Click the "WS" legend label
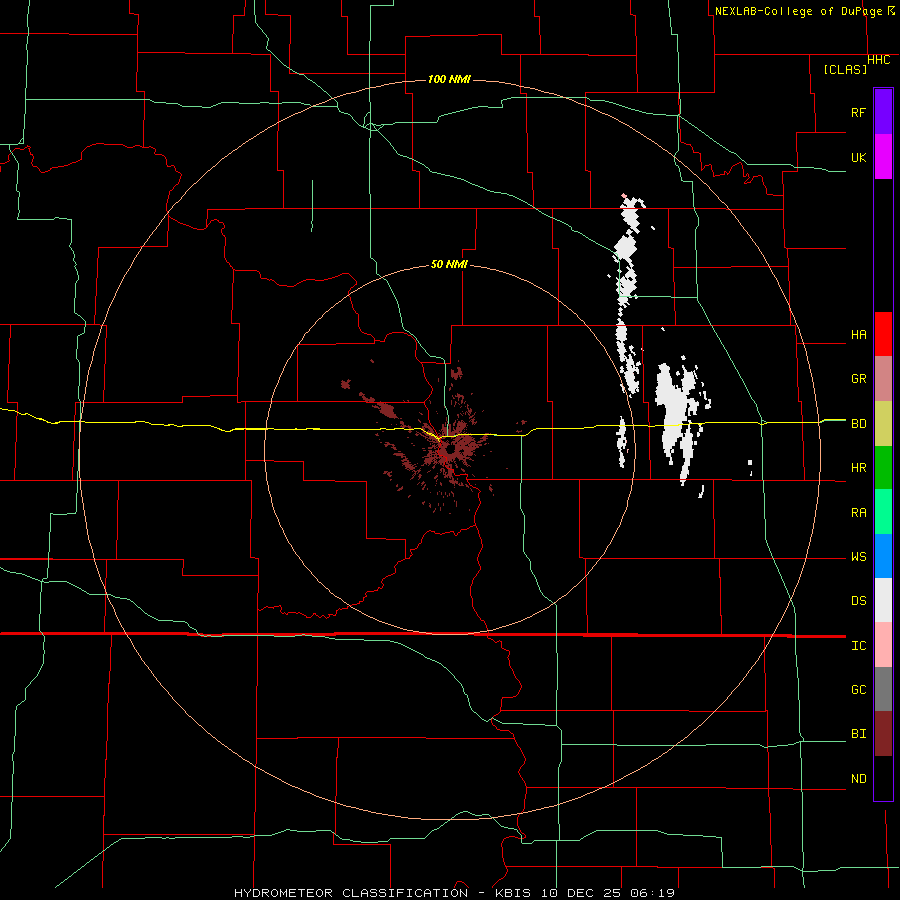Screen dimensions: 900x900 [x=858, y=557]
